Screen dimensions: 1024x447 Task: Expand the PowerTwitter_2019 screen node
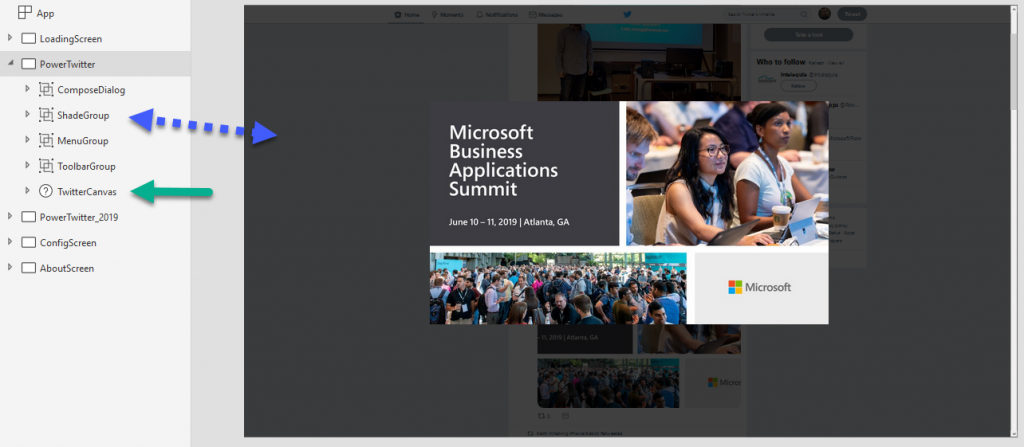(10, 217)
